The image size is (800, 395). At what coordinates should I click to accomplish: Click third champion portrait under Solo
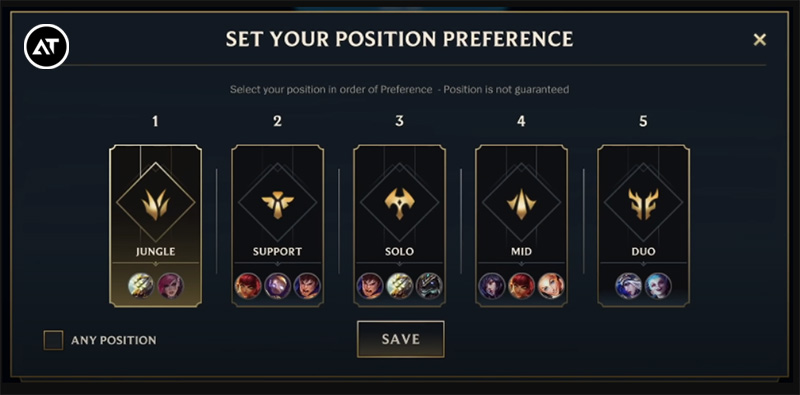click(429, 286)
